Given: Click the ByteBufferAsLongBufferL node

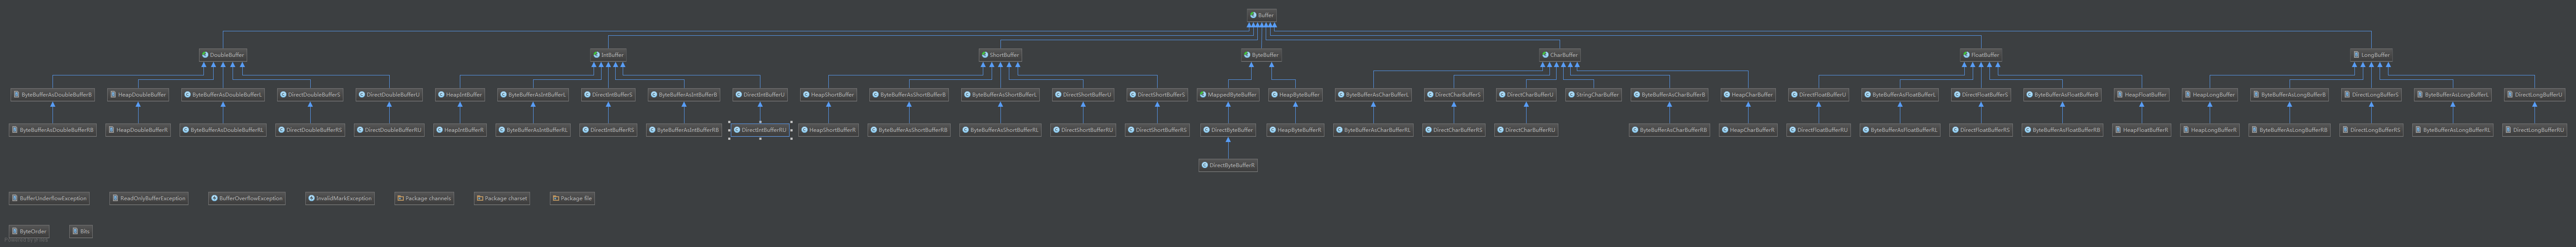Looking at the screenshot, I should 2452,95.
